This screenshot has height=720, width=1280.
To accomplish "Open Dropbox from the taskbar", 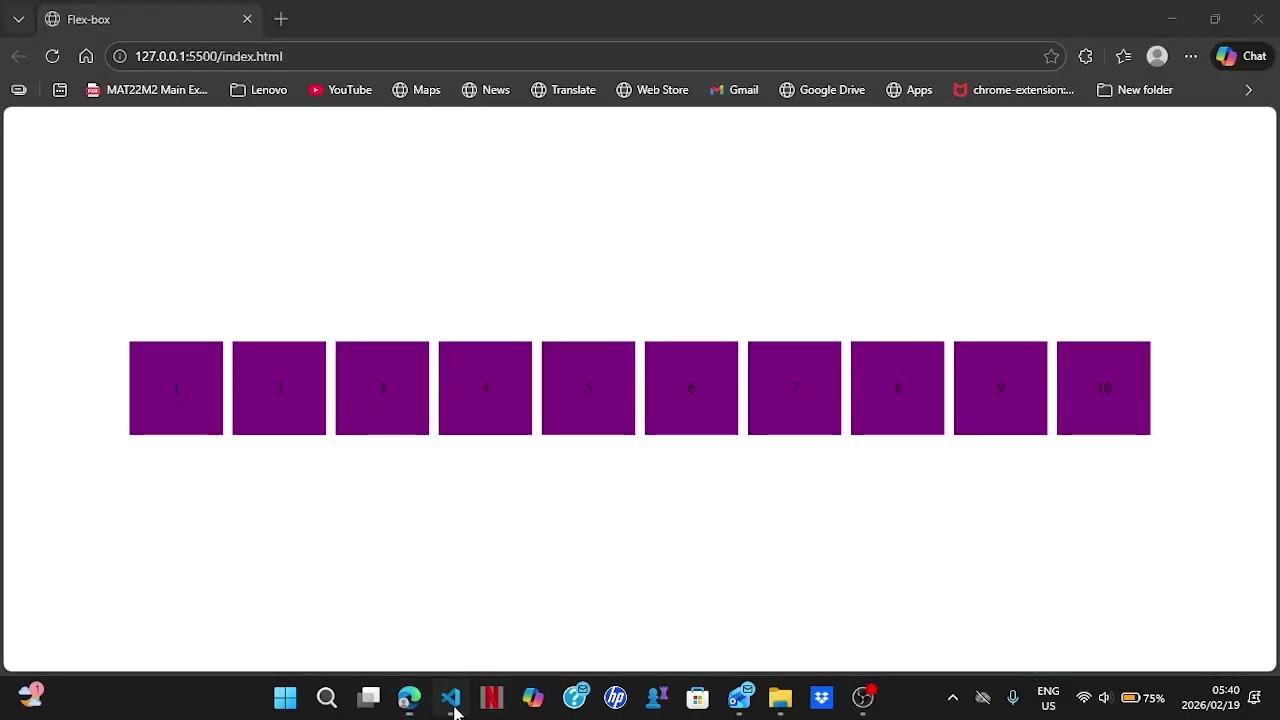I will [821, 698].
